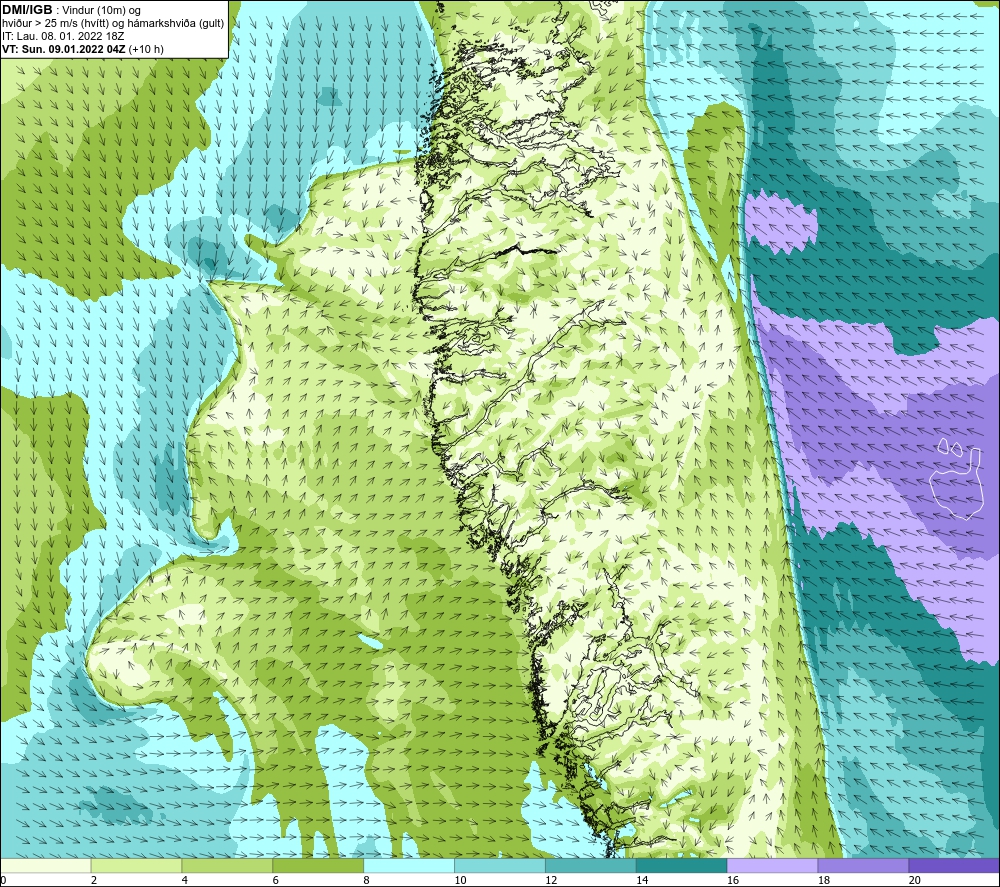The height and width of the screenshot is (887, 1000).
Task: Click the large white gust contour outline
Action: click(x=955, y=485)
